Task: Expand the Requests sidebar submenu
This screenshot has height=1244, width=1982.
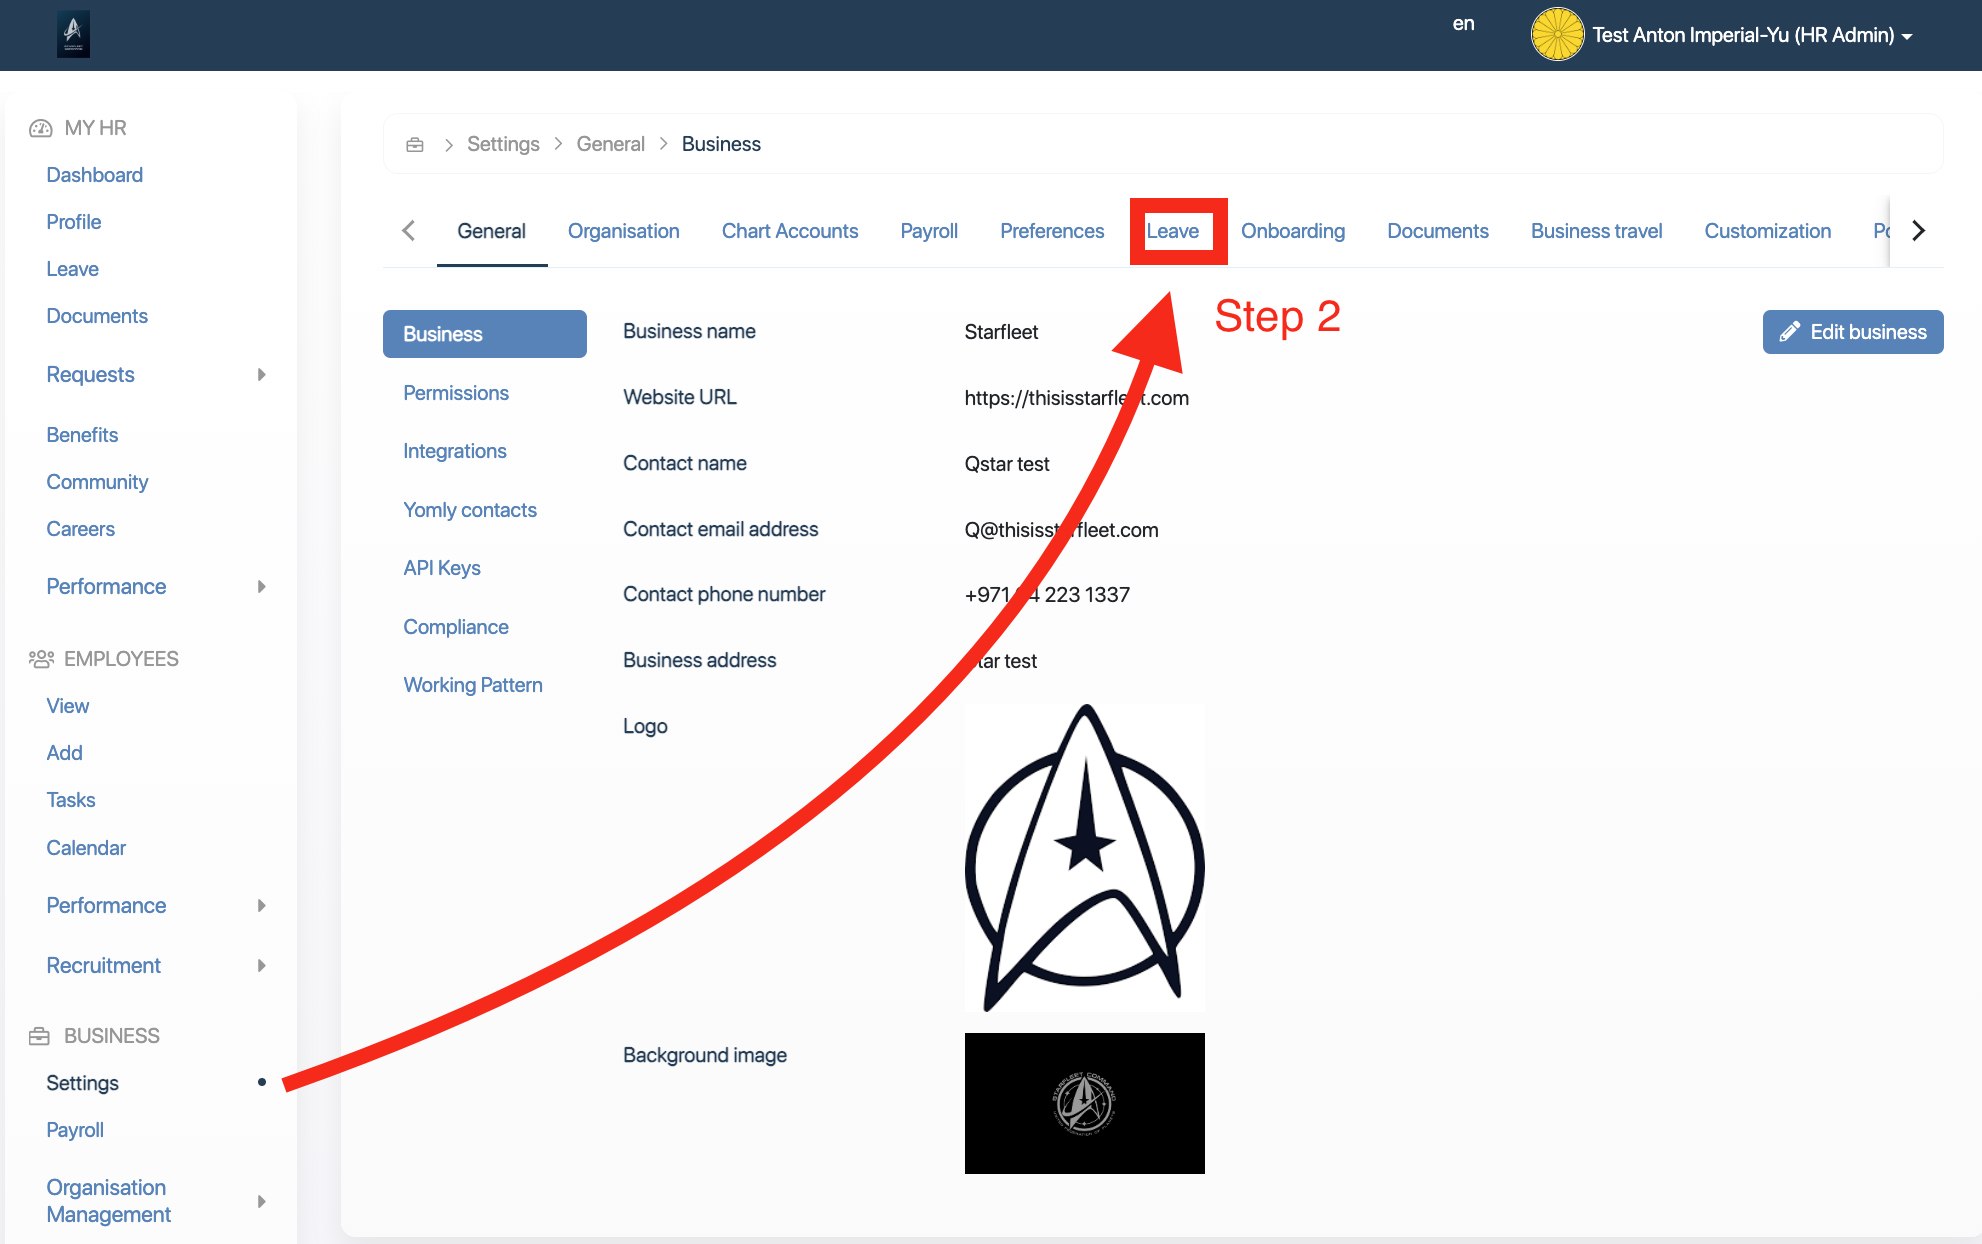Action: click(261, 375)
